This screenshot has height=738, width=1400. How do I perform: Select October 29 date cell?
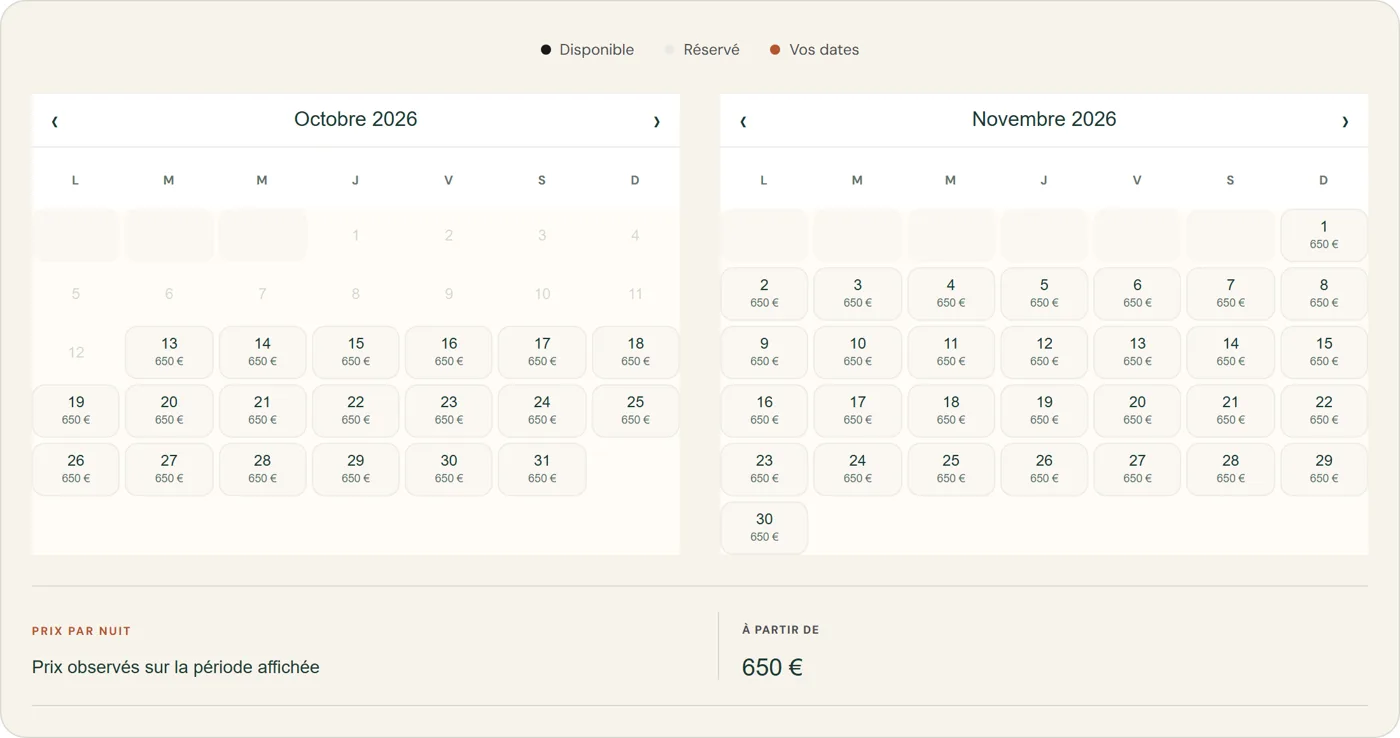pos(356,469)
